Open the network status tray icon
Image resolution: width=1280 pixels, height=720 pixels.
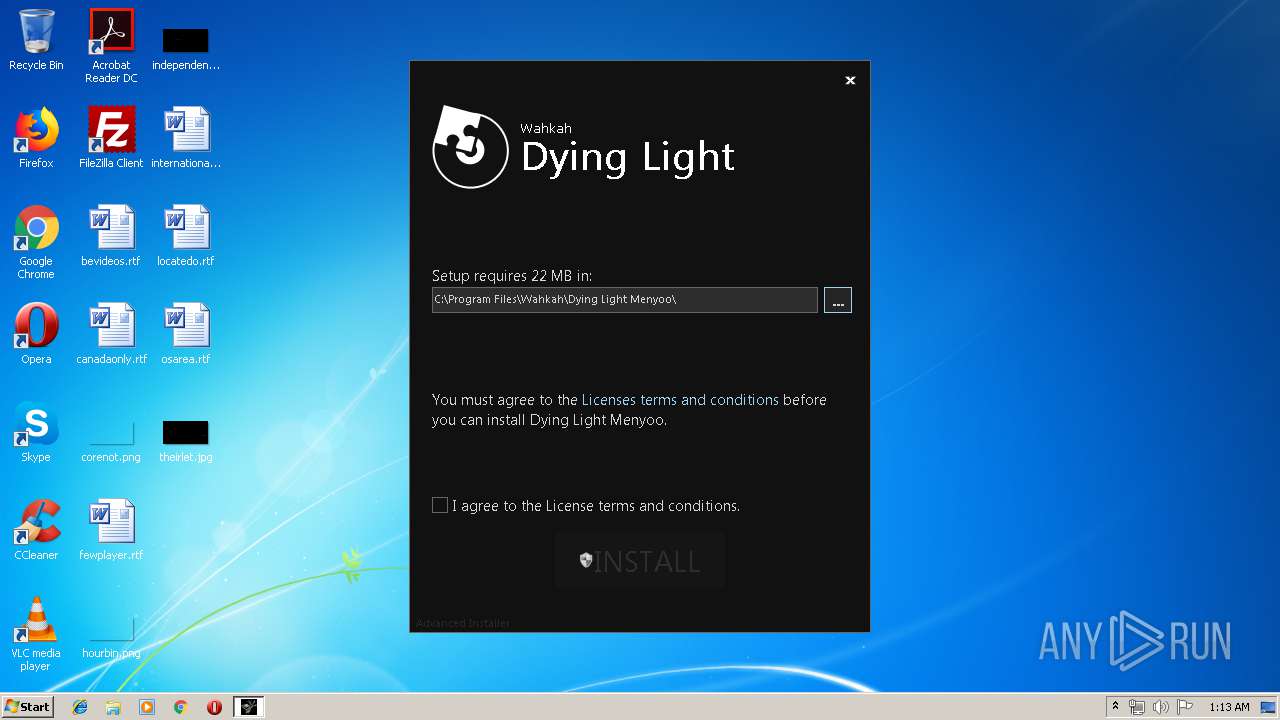(x=1137, y=707)
